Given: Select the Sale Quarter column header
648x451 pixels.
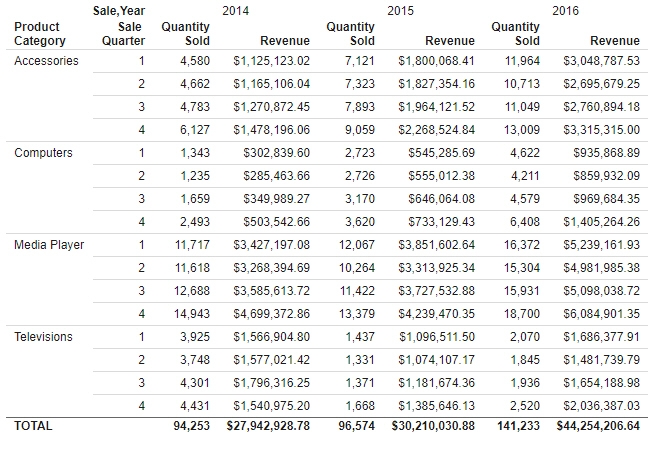Looking at the screenshot, I should (123, 34).
